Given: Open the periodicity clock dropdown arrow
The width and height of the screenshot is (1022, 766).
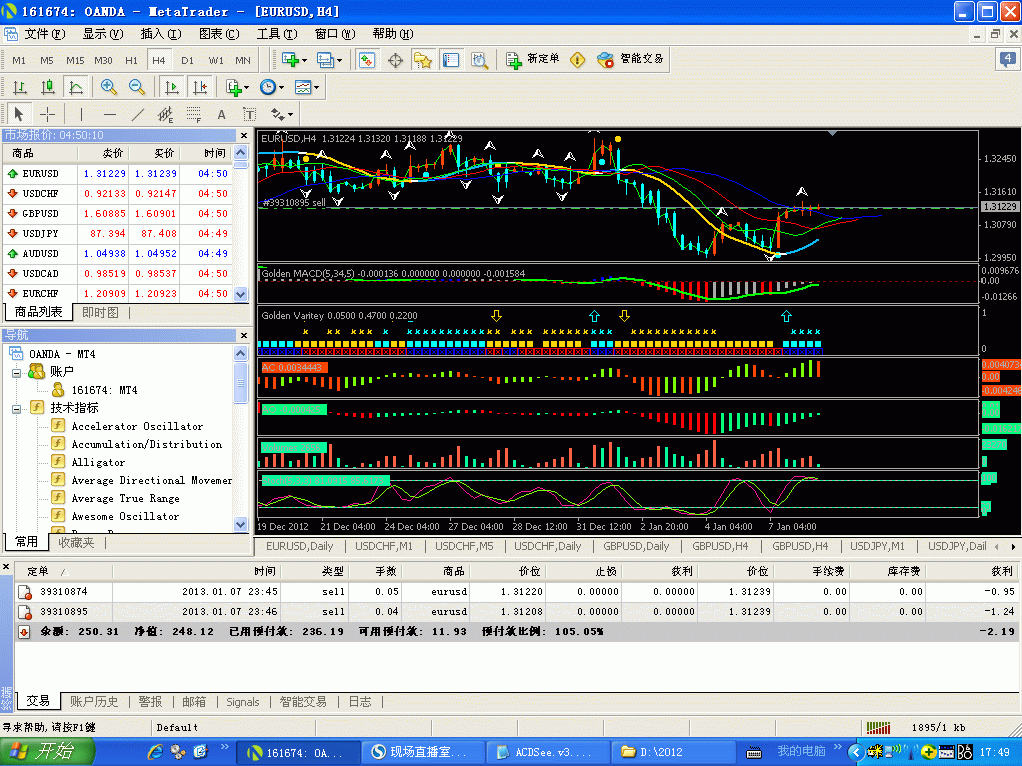Looking at the screenshot, I should click(x=281, y=88).
